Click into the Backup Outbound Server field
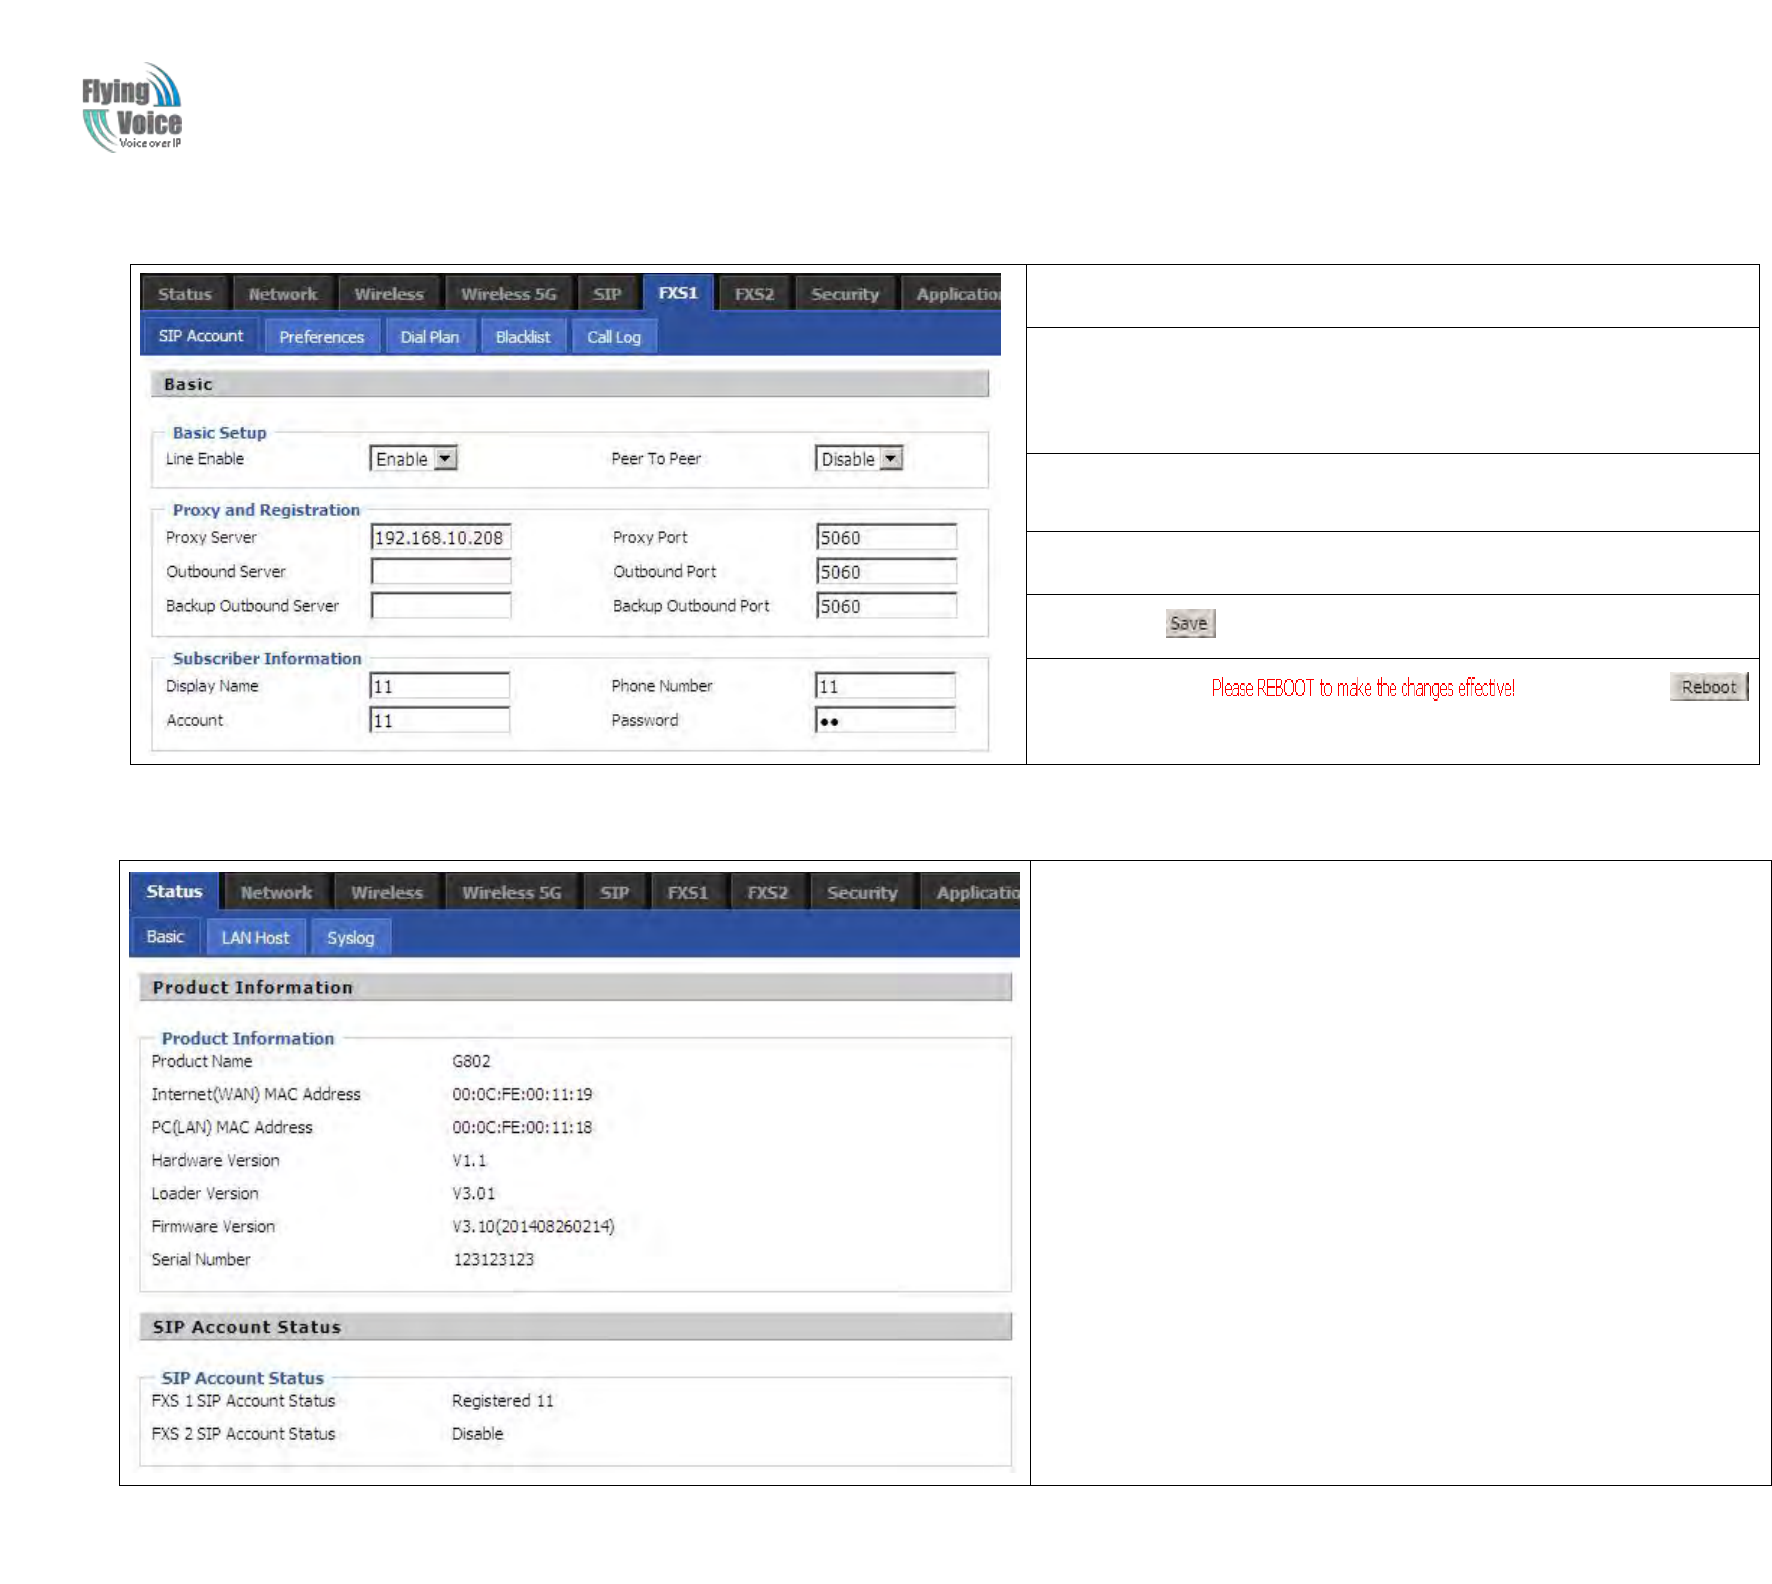The height and width of the screenshot is (1584, 1772). 441,606
